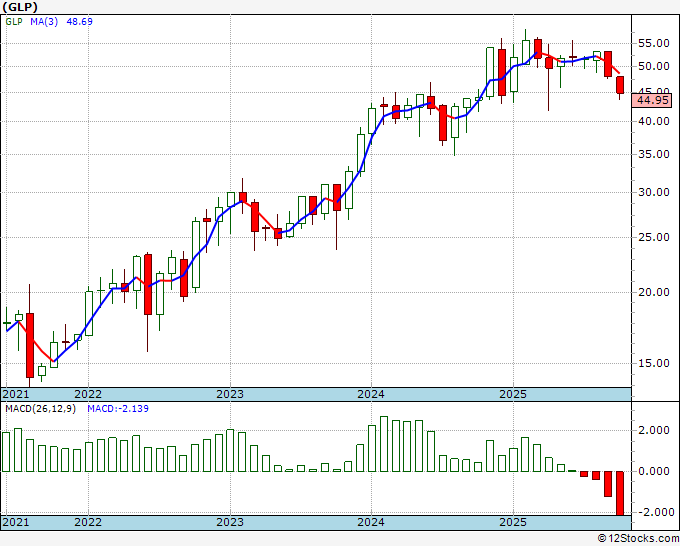The height and width of the screenshot is (546, 680).
Task: Click the 35.00 price axis label
Action: click(x=654, y=154)
